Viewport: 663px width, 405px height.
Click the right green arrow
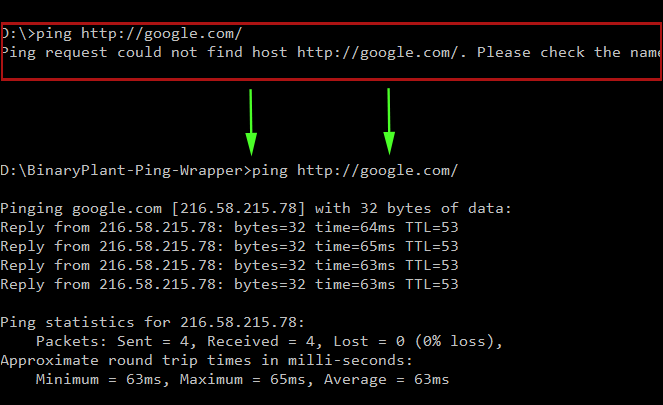click(389, 121)
